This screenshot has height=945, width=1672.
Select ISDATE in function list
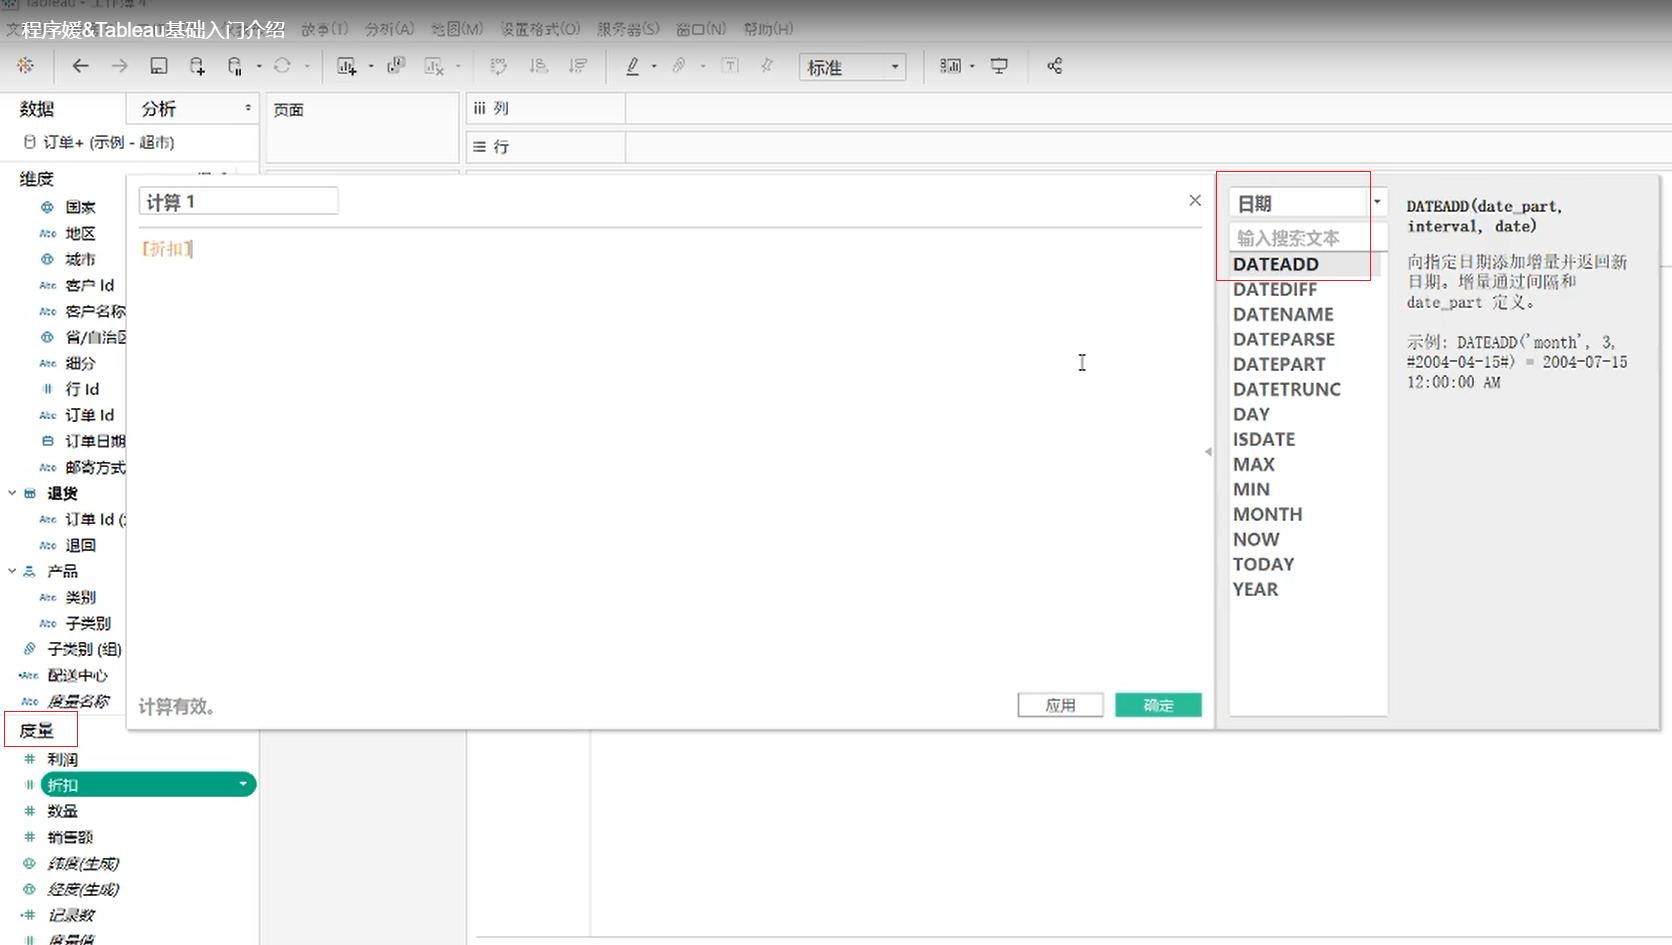coord(1264,439)
